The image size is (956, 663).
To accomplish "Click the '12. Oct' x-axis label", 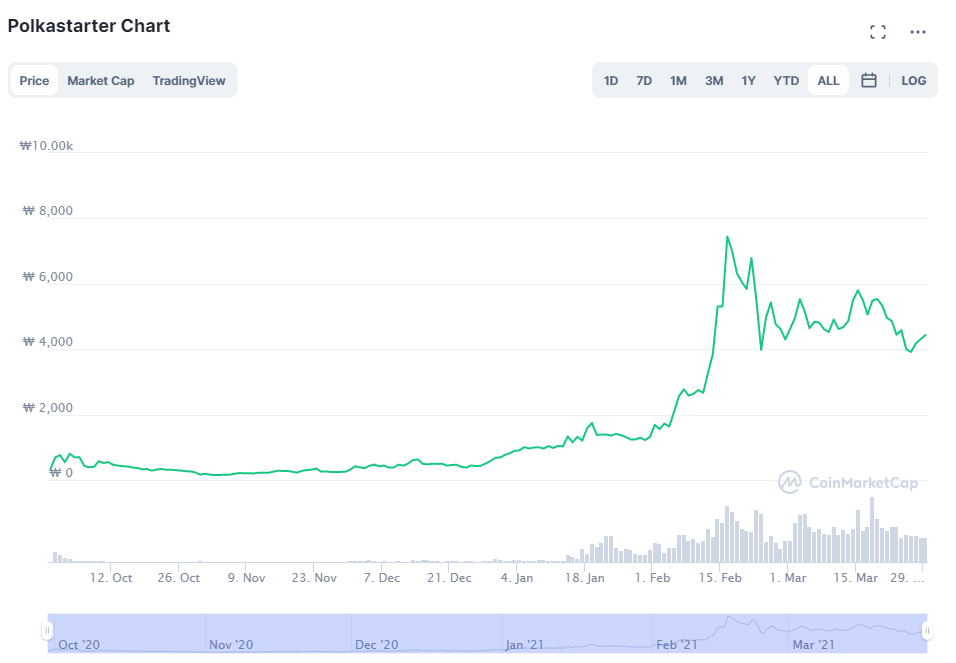I will pyautogui.click(x=111, y=578).
